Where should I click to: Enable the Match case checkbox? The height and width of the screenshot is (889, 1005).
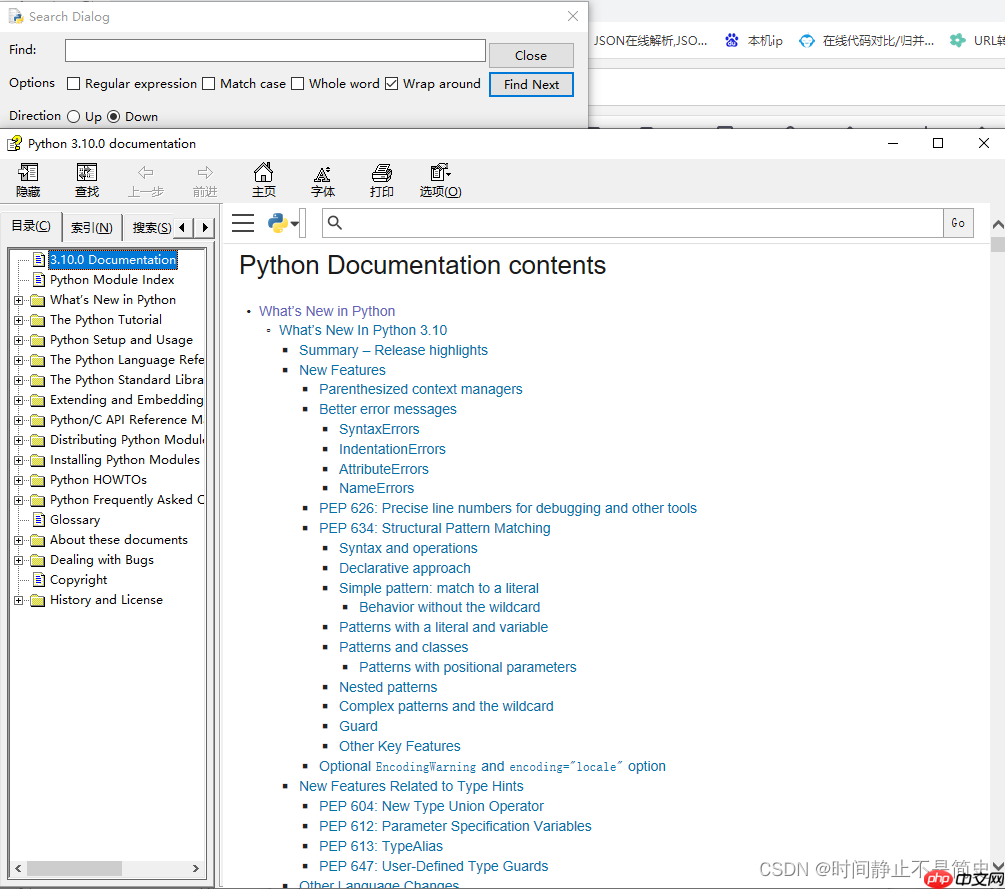point(210,84)
